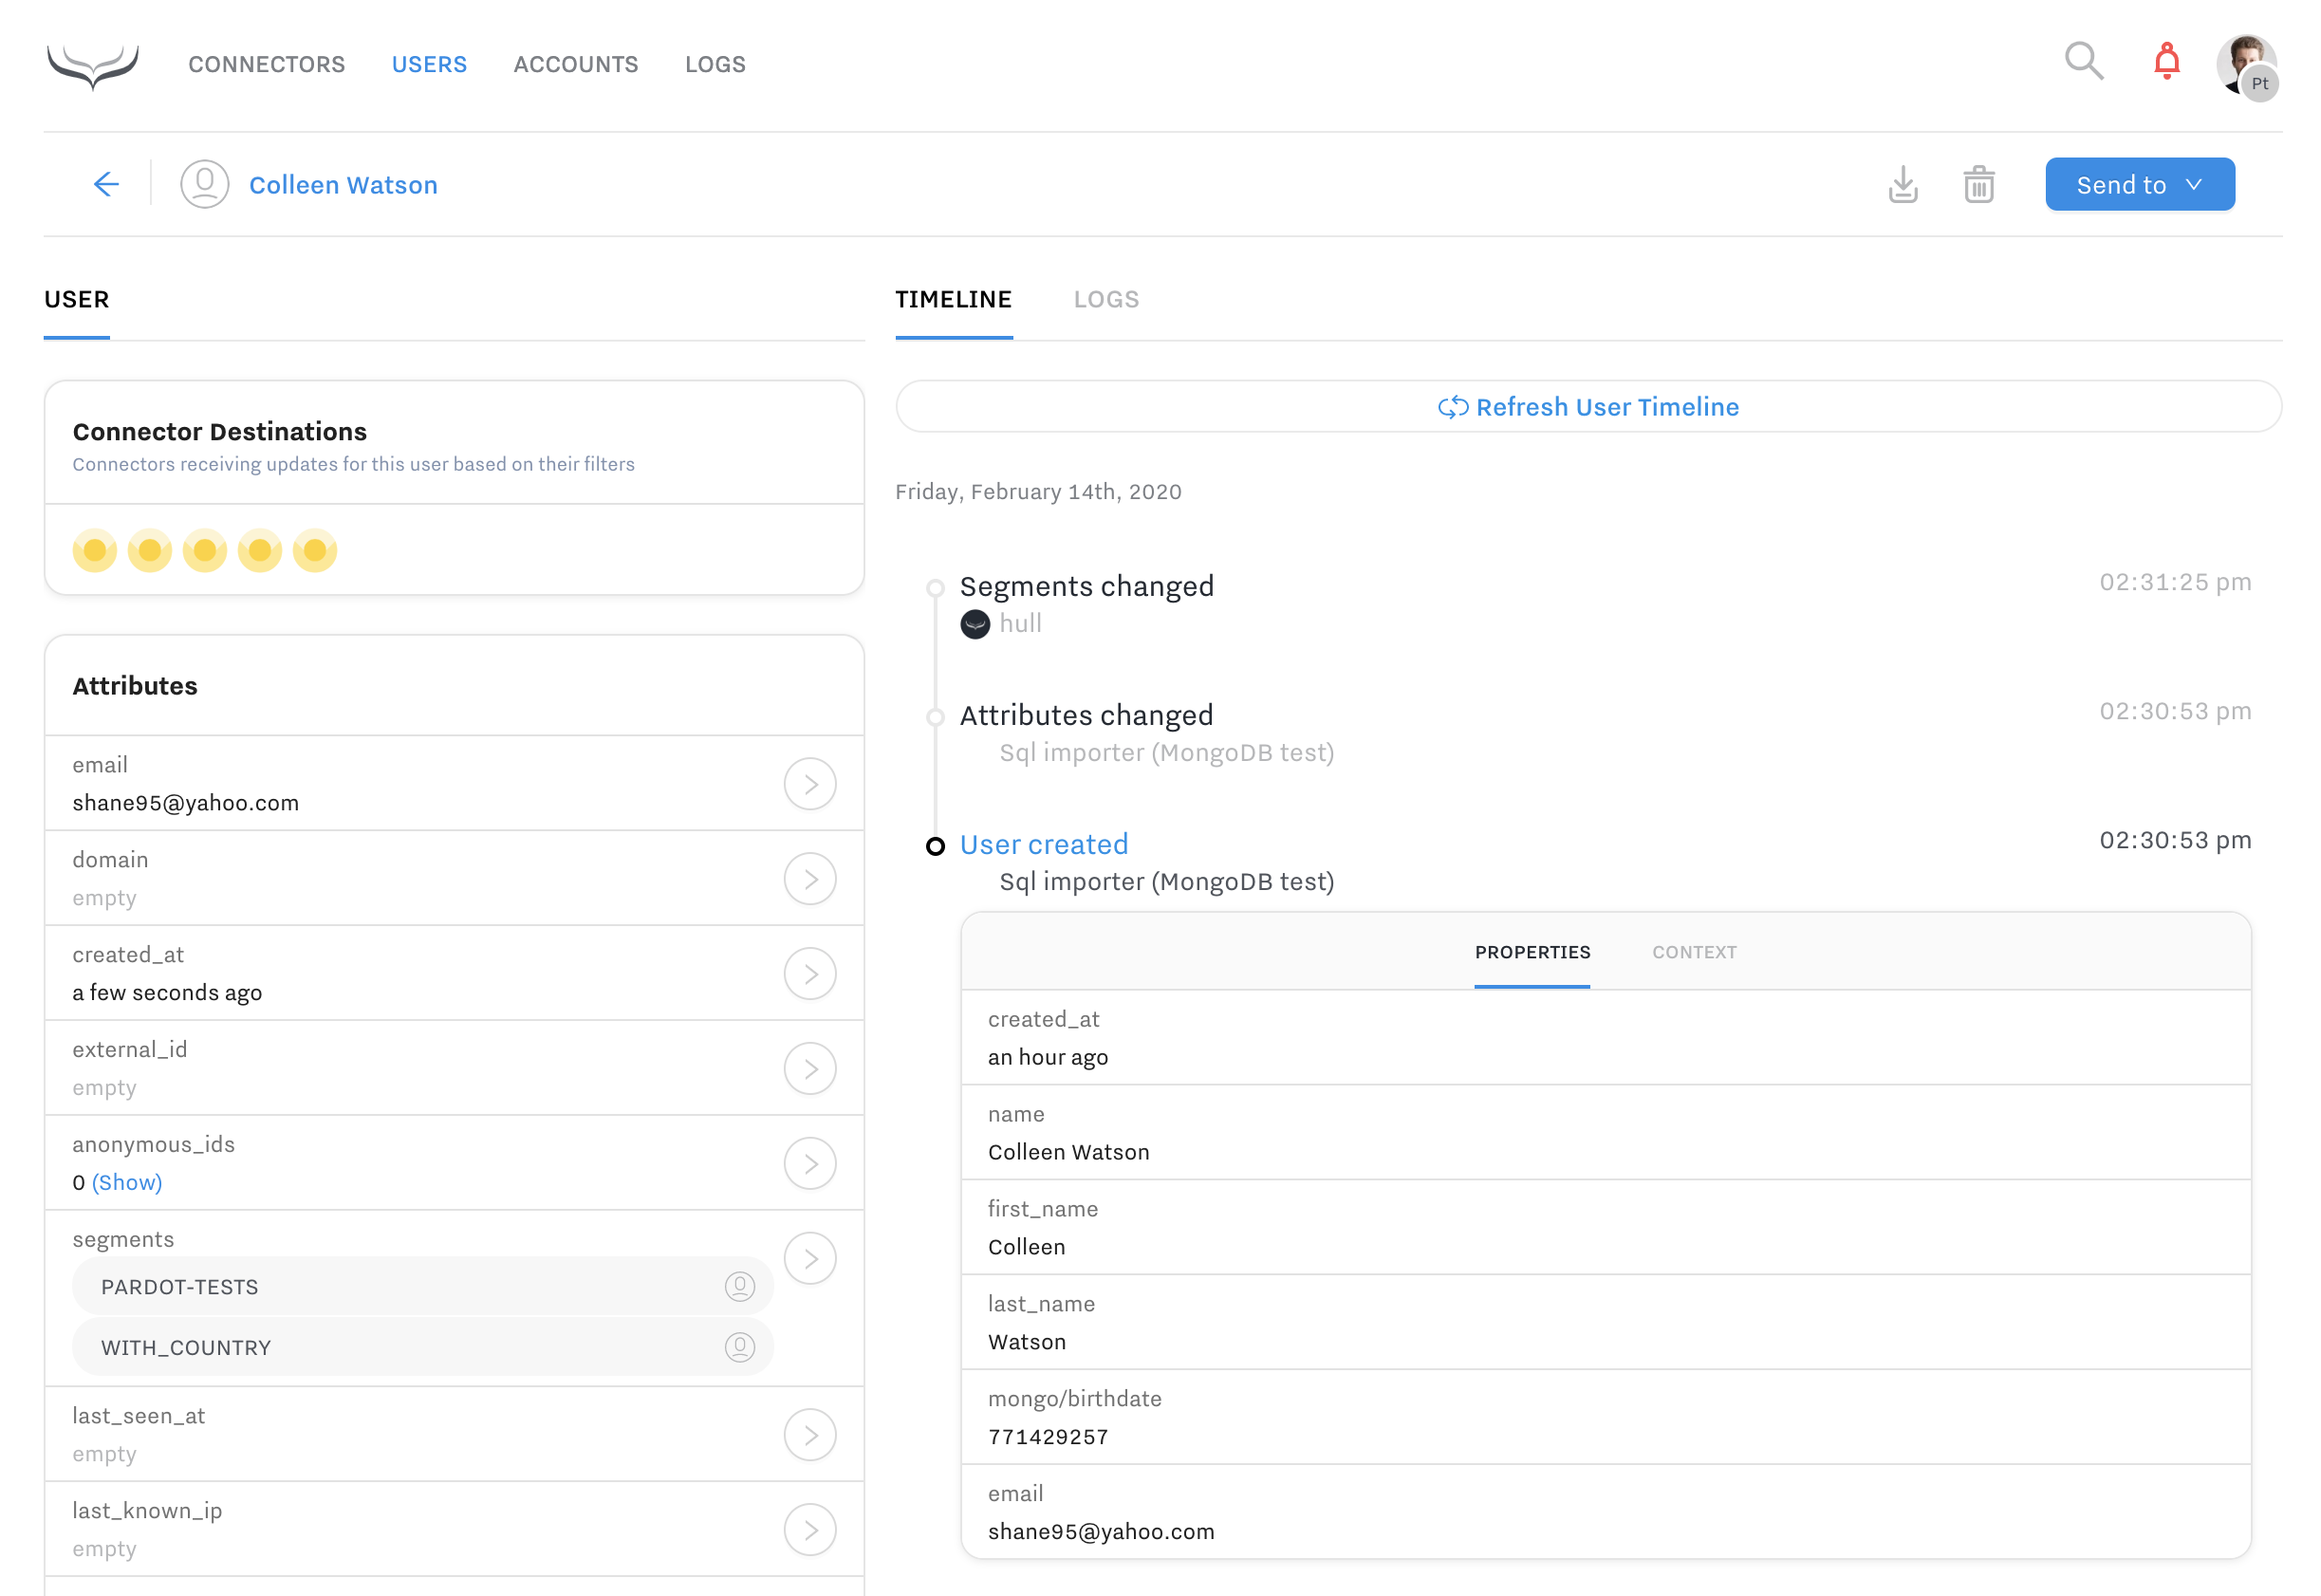
Task: Click user icon on WITH_COUNTRY segment
Action: (739, 1347)
